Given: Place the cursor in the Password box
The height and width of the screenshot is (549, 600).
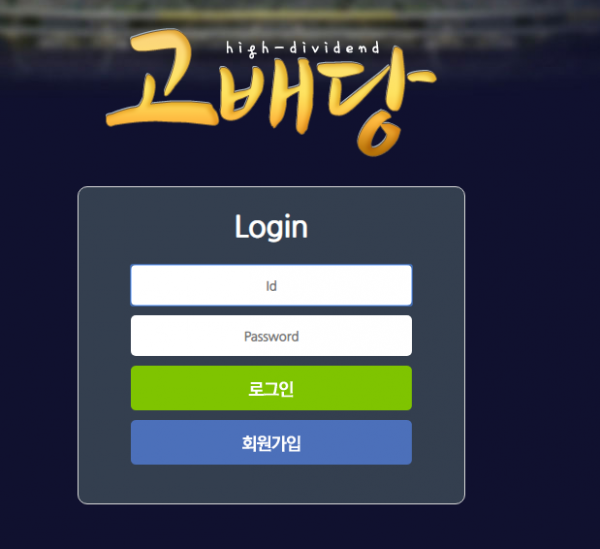Looking at the screenshot, I should click(x=271, y=336).
